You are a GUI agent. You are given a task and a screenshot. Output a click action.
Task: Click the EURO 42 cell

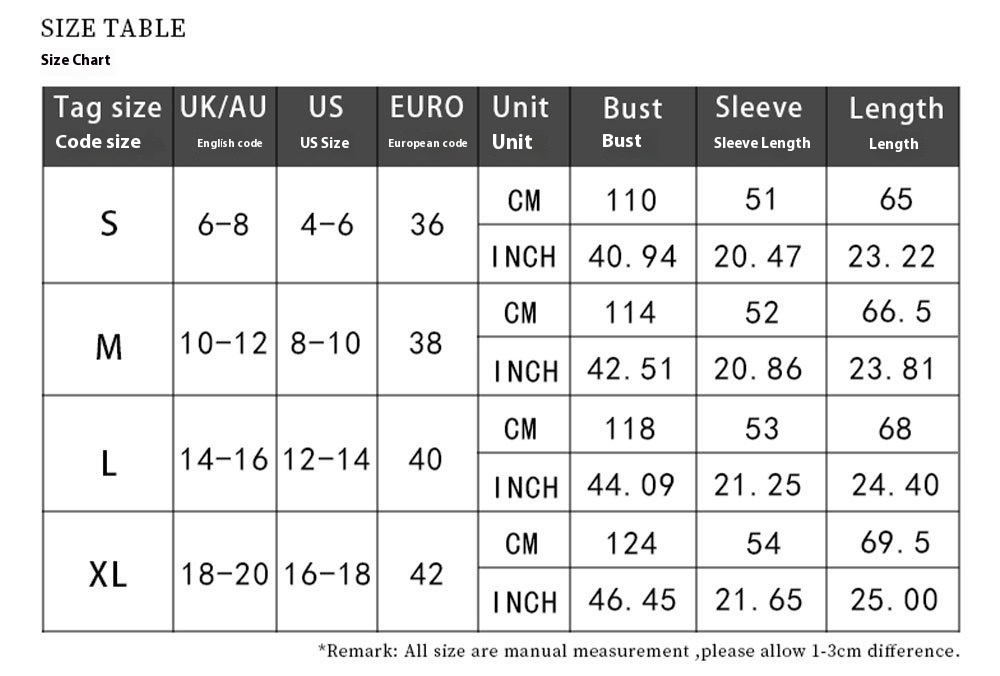[x=427, y=573]
